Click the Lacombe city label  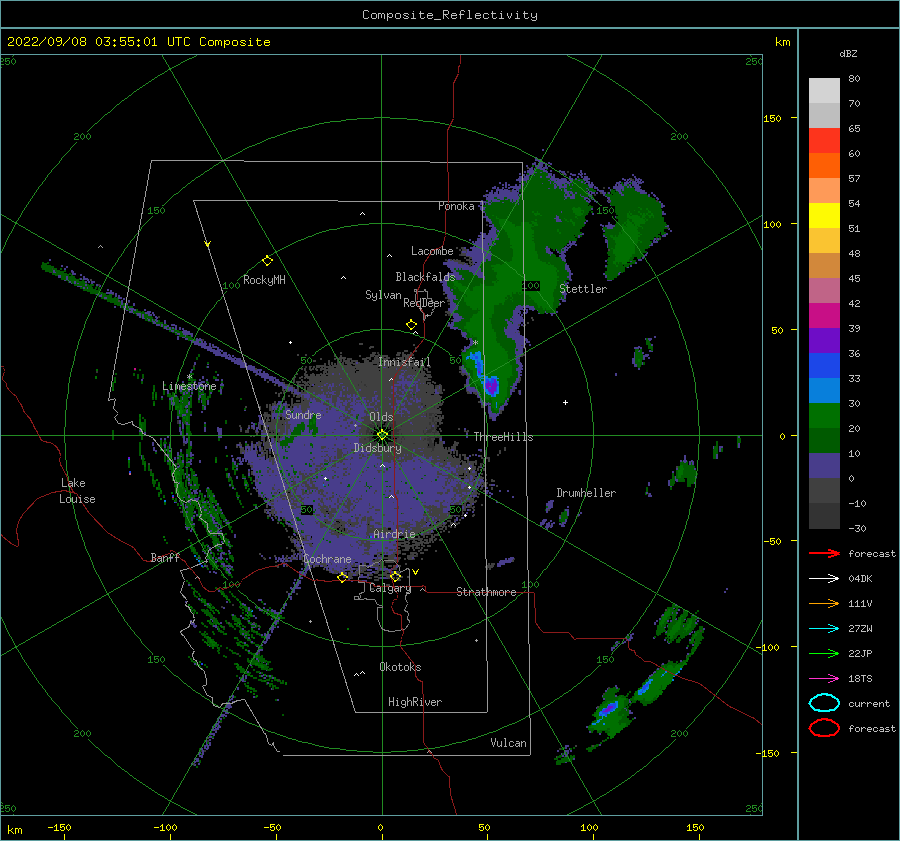[432, 251]
